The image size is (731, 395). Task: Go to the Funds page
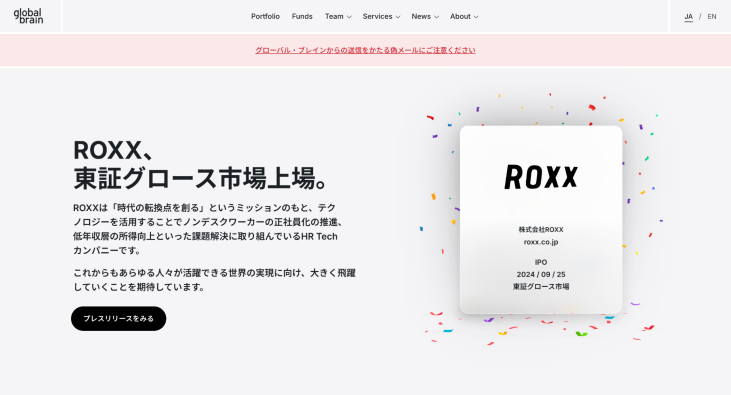pos(302,16)
